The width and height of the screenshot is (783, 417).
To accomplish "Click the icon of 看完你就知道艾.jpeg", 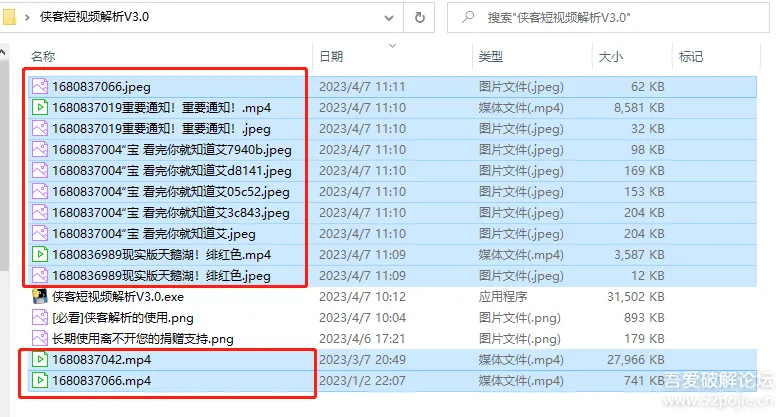I will [40, 233].
